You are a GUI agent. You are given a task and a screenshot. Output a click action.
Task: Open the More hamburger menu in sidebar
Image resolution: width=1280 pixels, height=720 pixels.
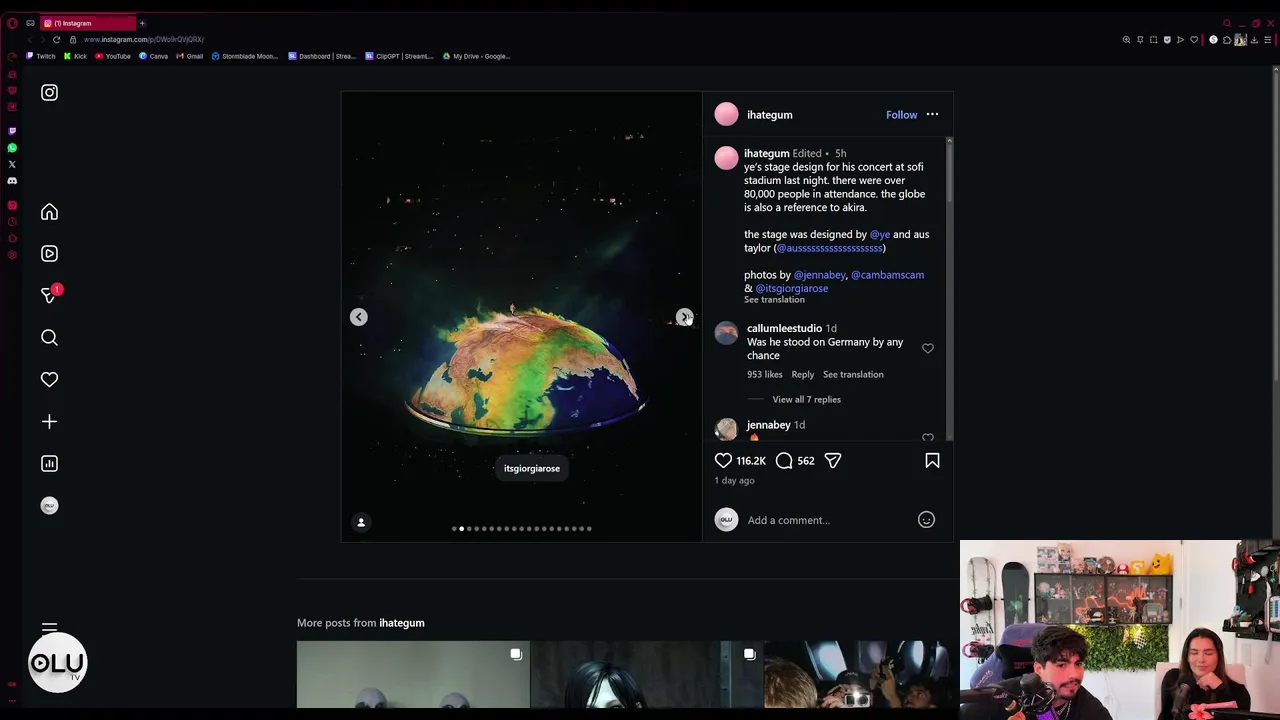(49, 628)
